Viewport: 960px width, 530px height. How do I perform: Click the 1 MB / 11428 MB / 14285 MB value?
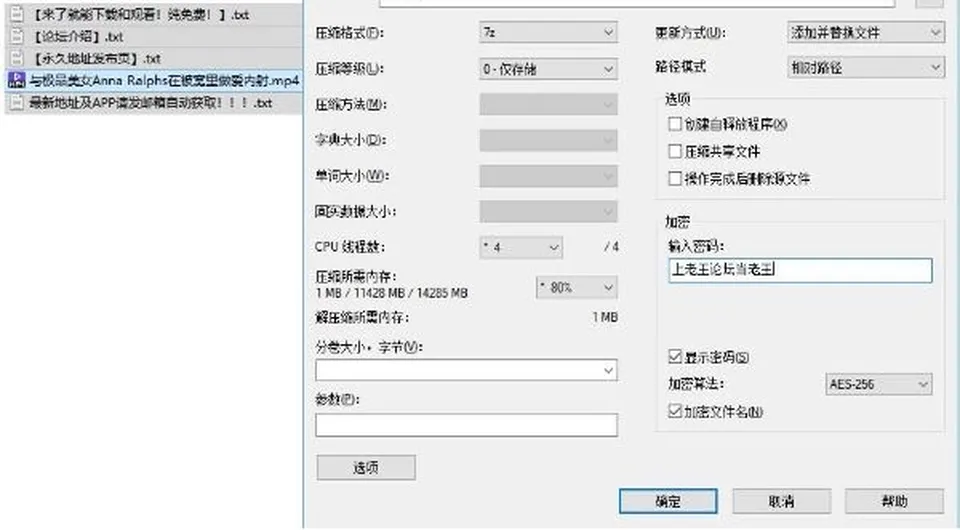[x=392, y=293]
